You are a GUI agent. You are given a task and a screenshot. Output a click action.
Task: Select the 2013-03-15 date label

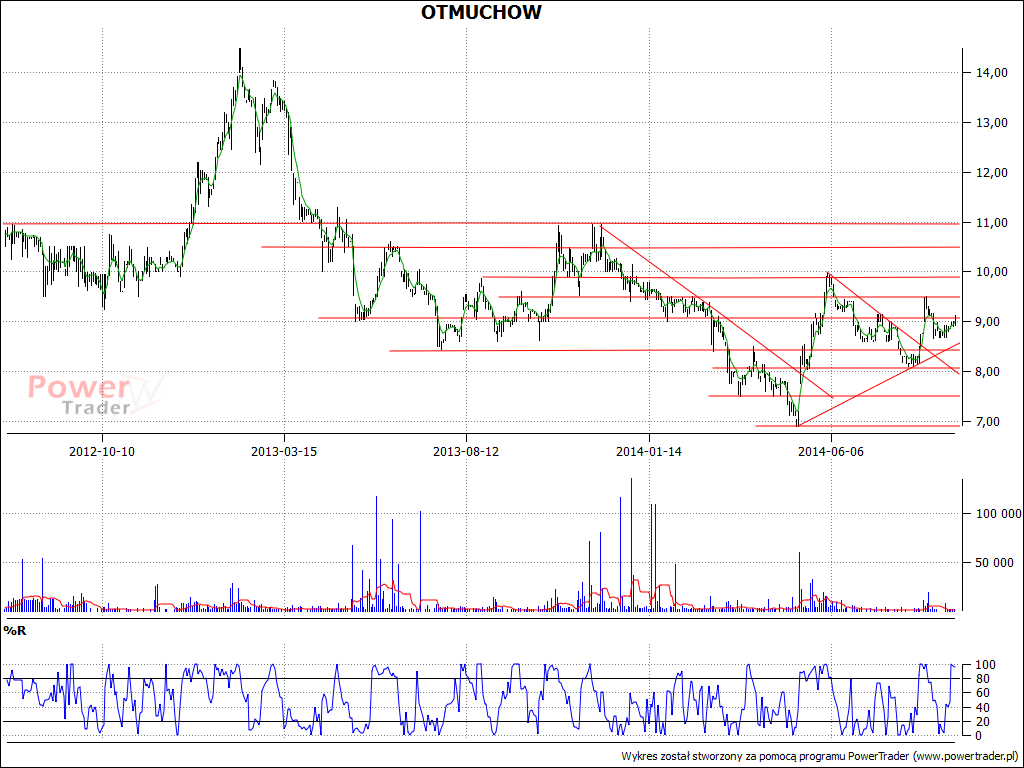tap(284, 451)
